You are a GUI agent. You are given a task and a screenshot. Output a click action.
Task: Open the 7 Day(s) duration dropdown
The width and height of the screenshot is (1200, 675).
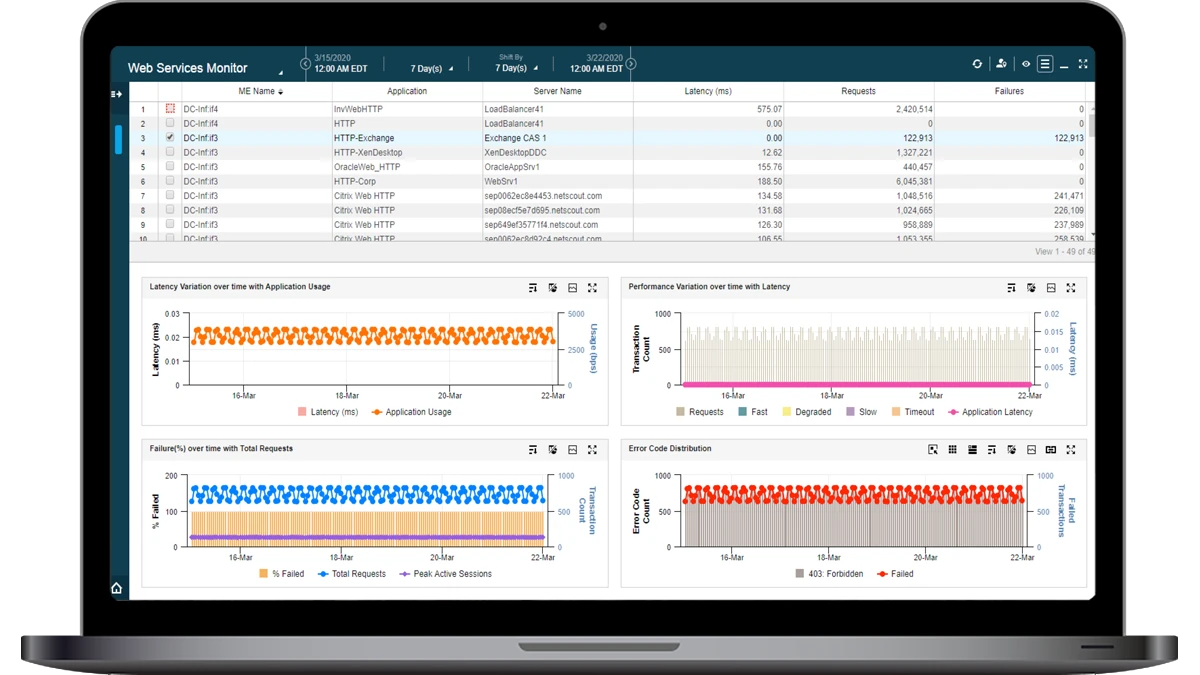[431, 69]
